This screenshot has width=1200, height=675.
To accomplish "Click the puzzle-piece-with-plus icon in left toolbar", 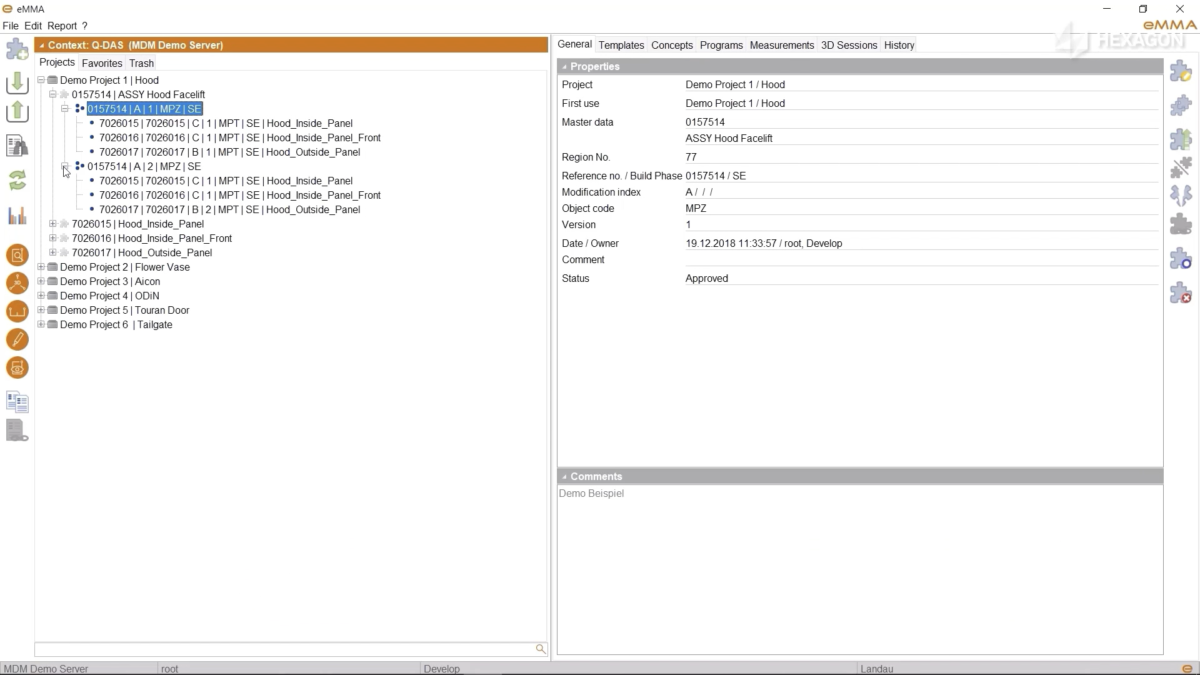I will [x=17, y=49].
